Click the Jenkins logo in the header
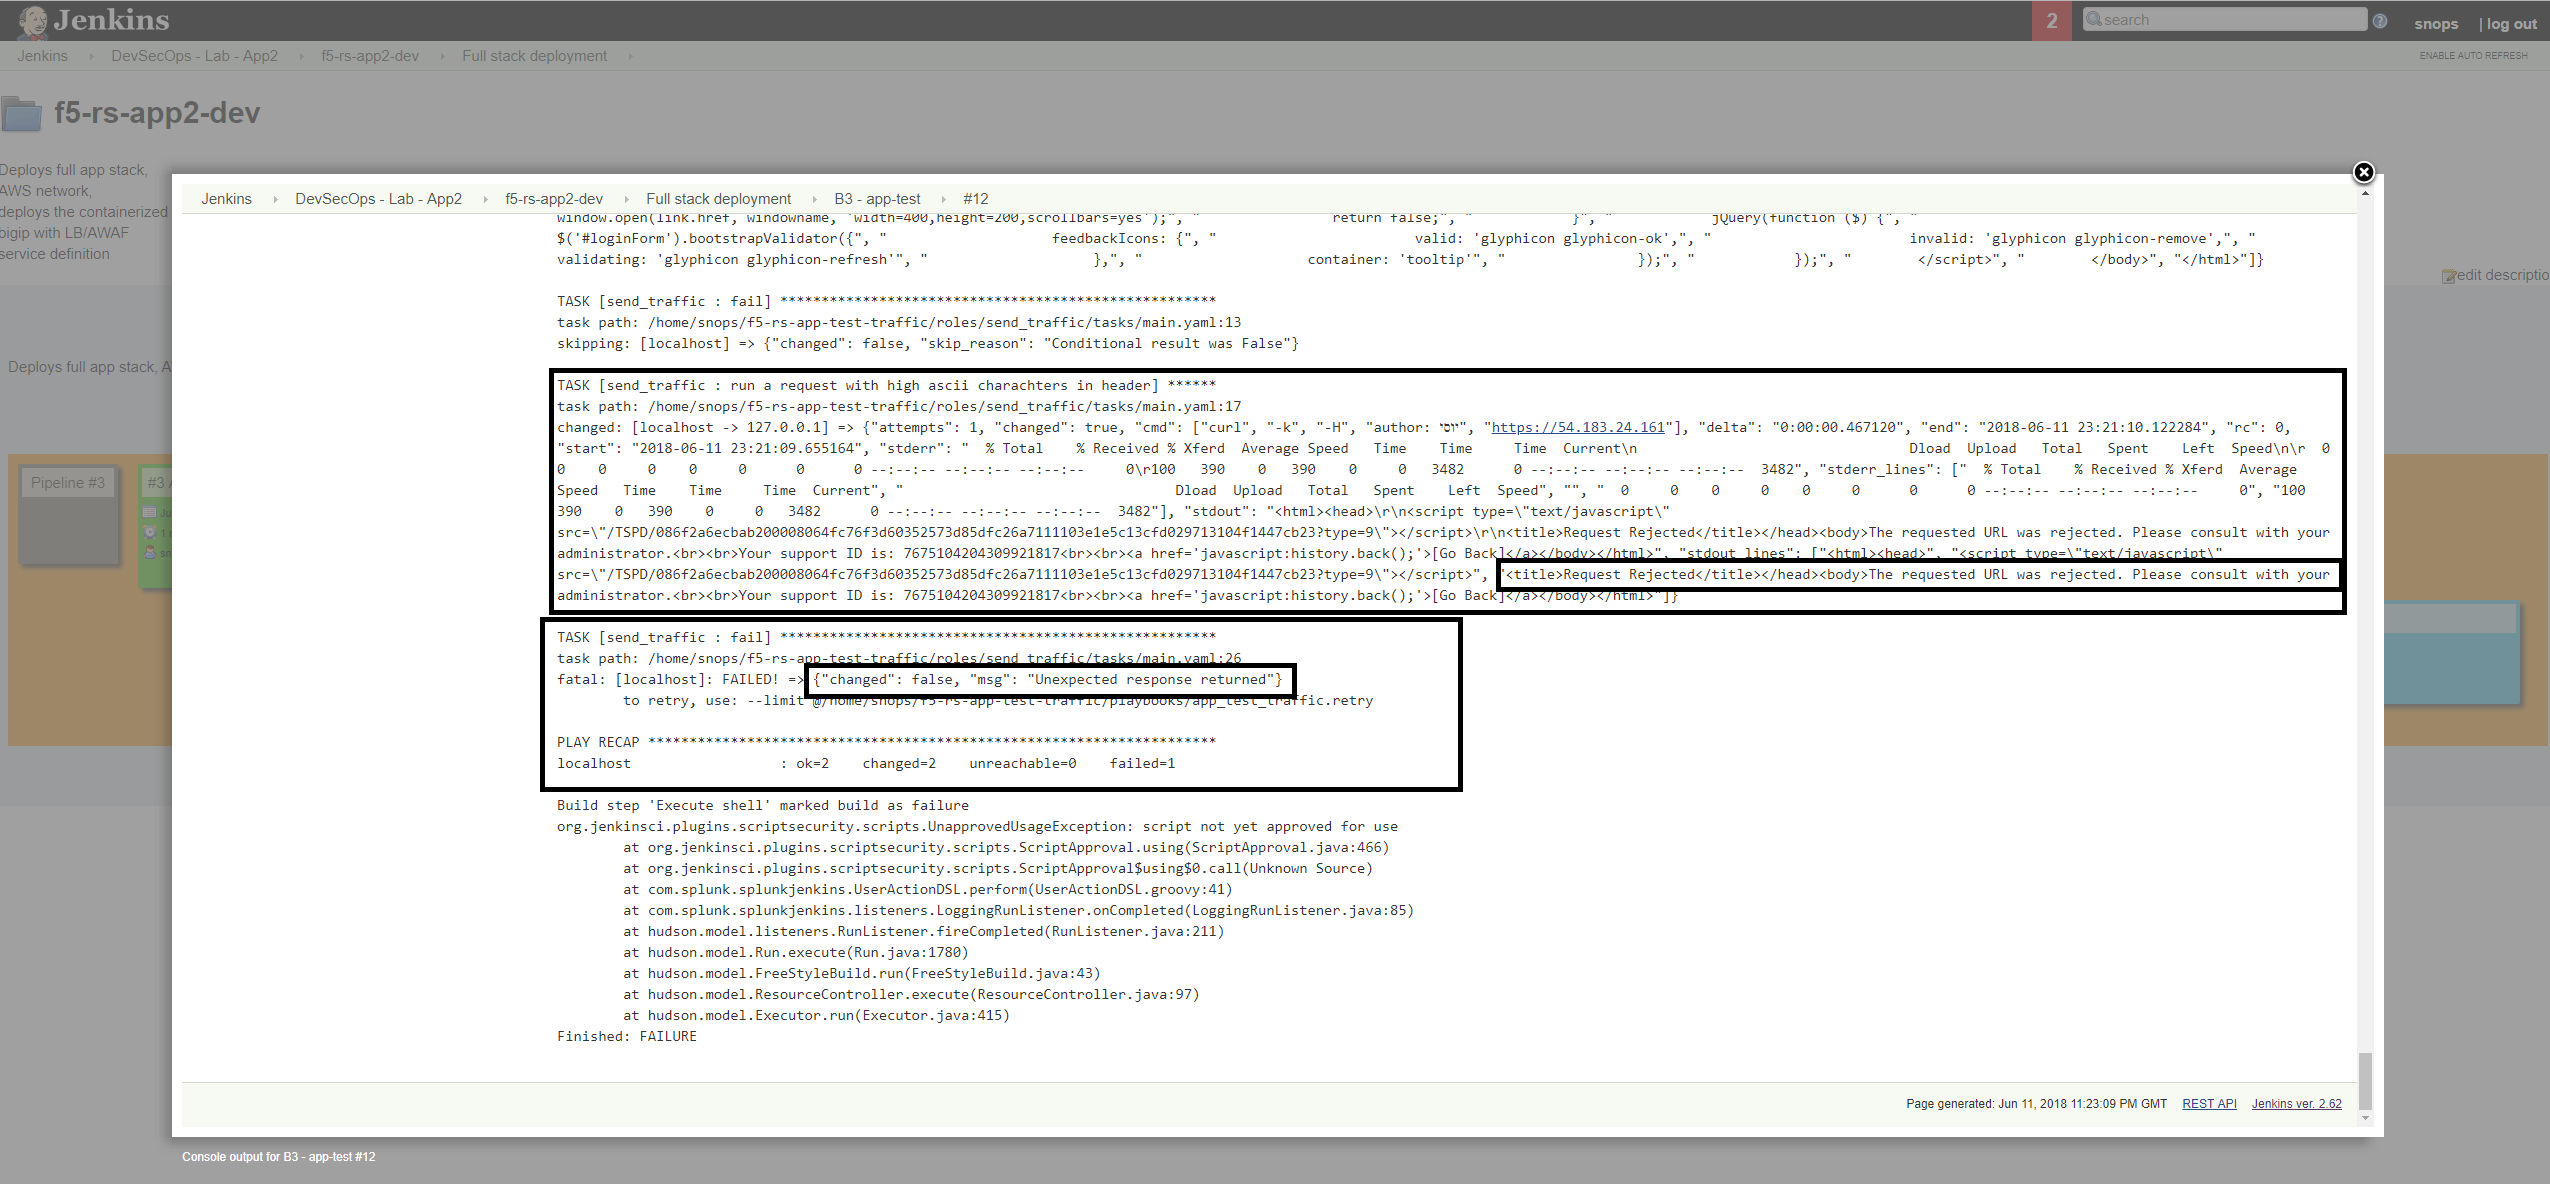The width and height of the screenshot is (2550, 1184). tap(94, 20)
